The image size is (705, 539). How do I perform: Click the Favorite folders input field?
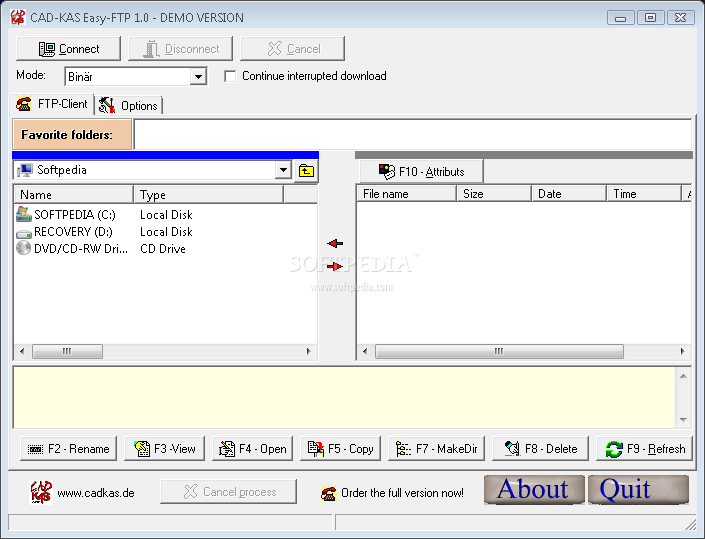(x=412, y=134)
